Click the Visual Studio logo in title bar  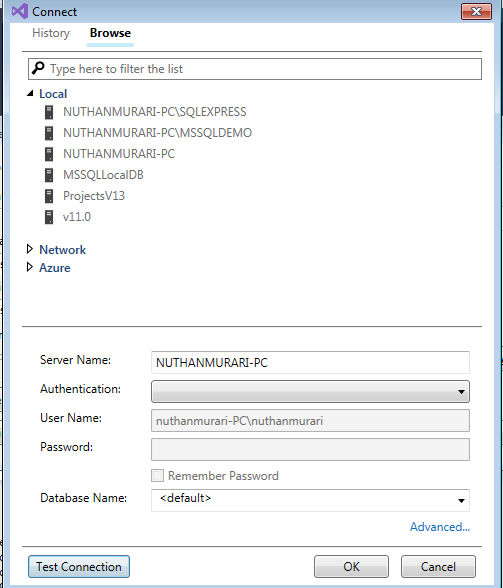(20, 11)
